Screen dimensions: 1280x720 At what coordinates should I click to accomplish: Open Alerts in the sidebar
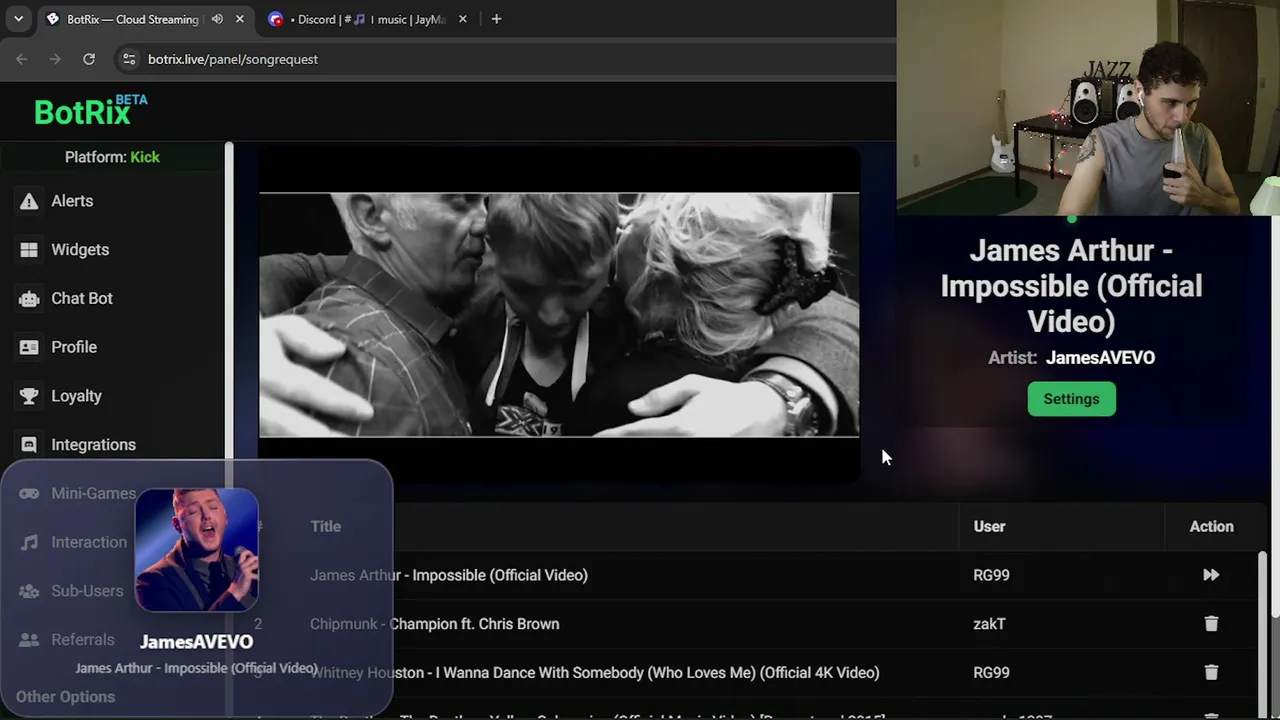coord(72,201)
